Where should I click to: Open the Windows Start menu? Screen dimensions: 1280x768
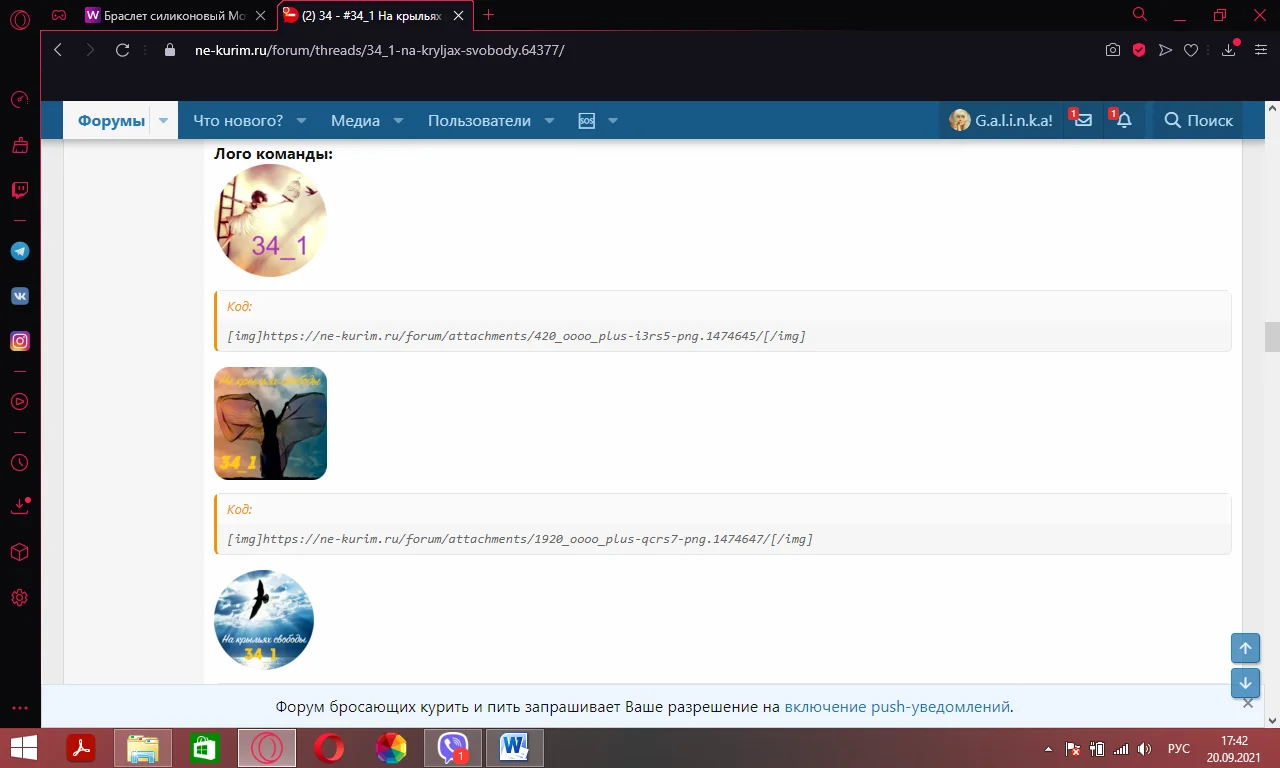23,748
